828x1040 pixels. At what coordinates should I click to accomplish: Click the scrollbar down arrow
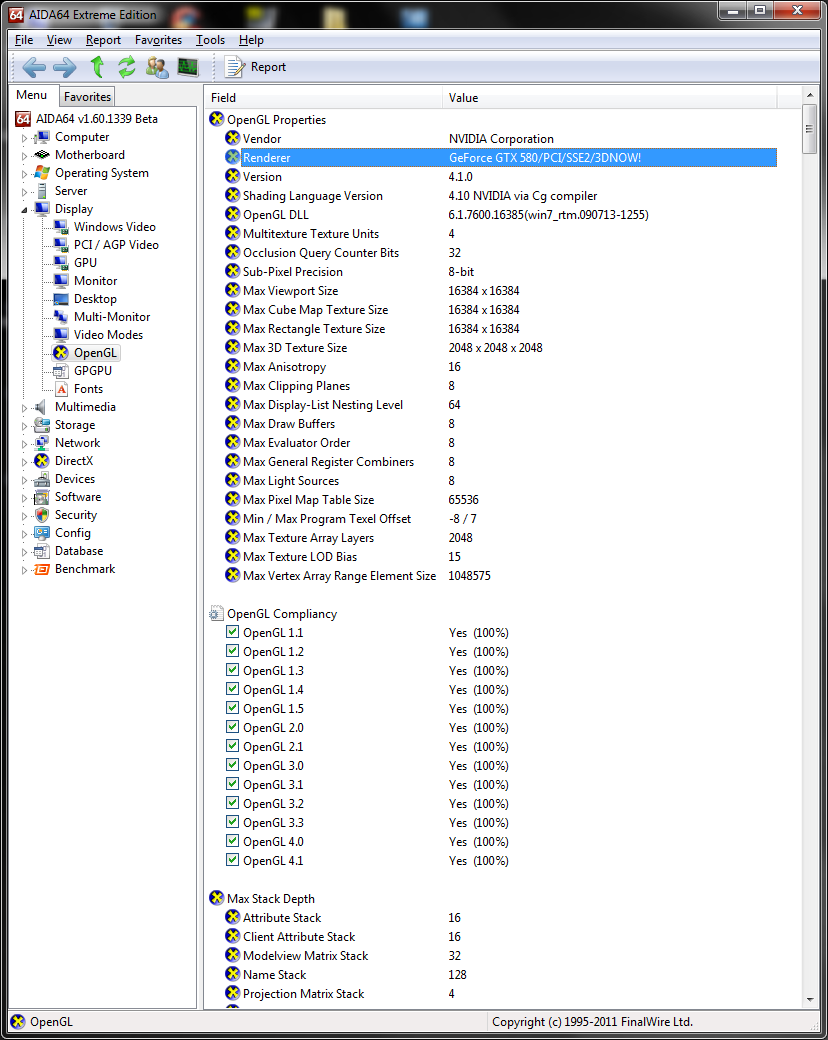coord(809,1000)
